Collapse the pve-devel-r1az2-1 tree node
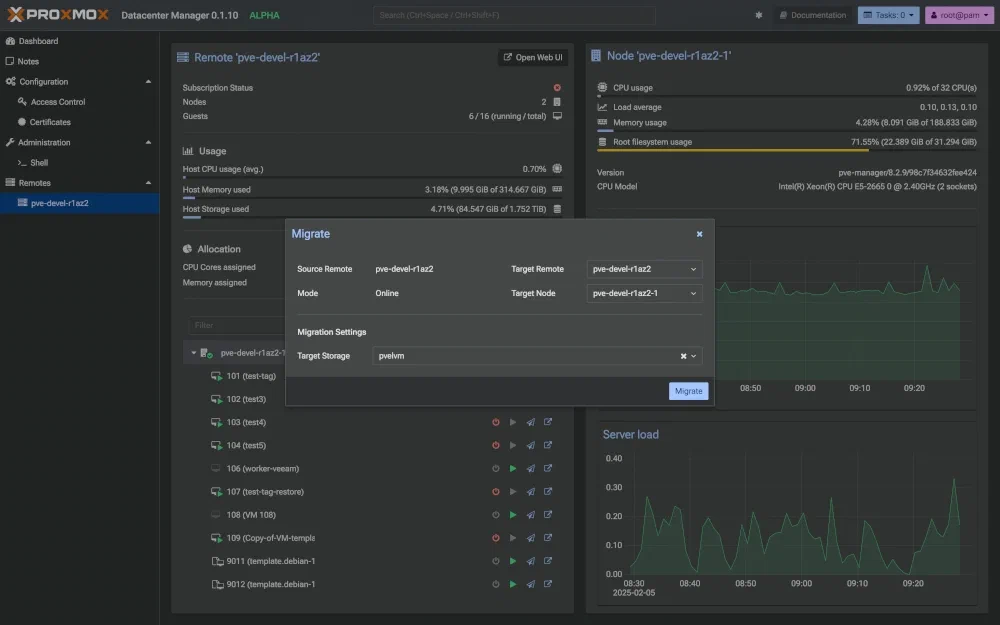The height and width of the screenshot is (625, 1000). pos(194,352)
